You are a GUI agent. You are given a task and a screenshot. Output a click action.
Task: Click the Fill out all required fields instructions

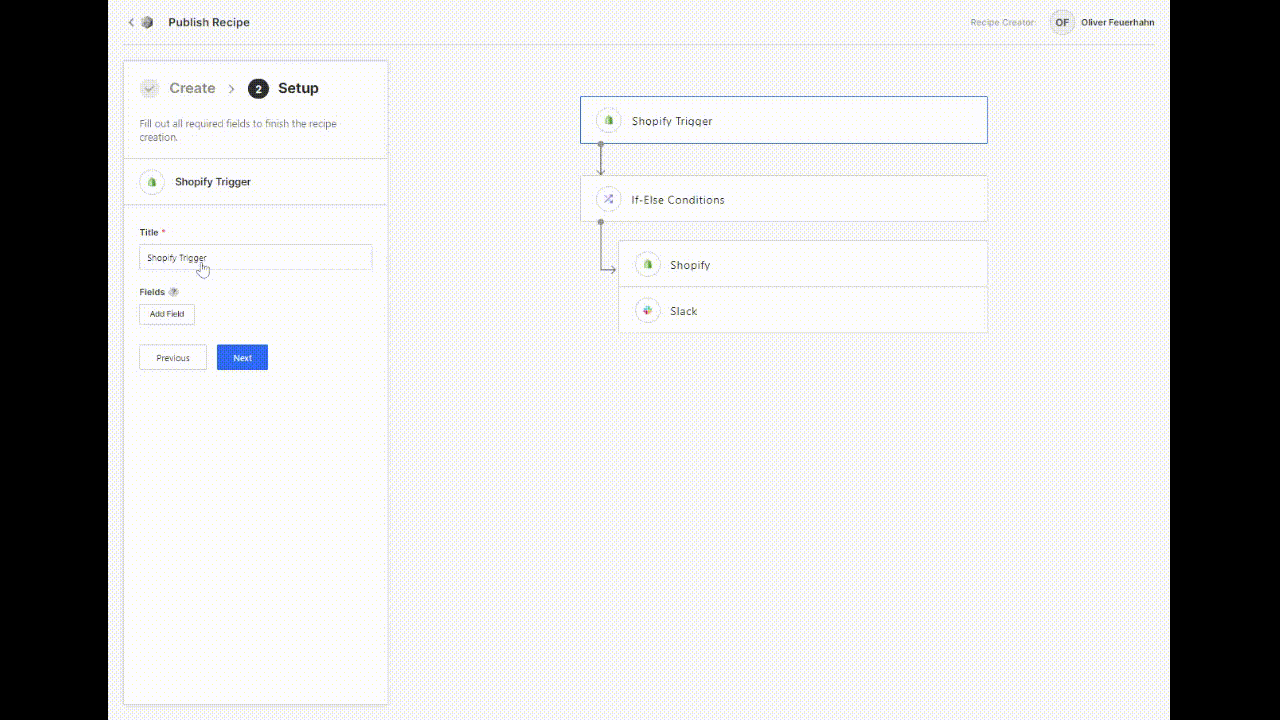(x=238, y=131)
